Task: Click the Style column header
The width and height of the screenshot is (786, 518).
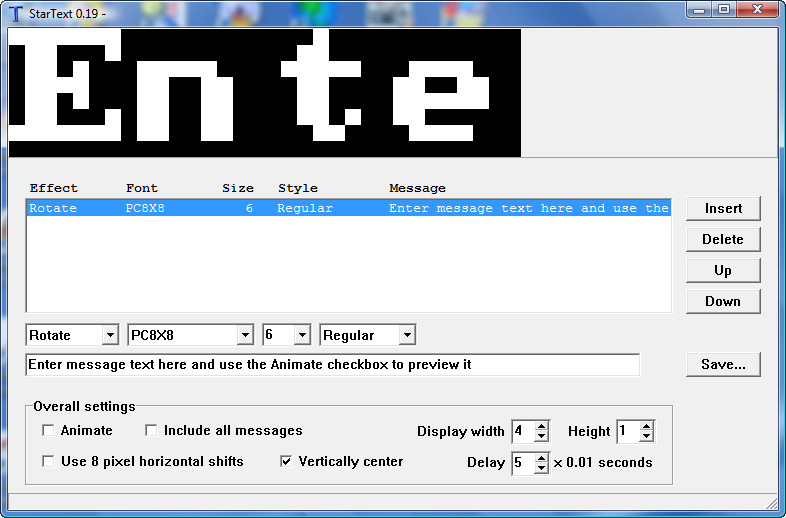Action: (x=298, y=188)
